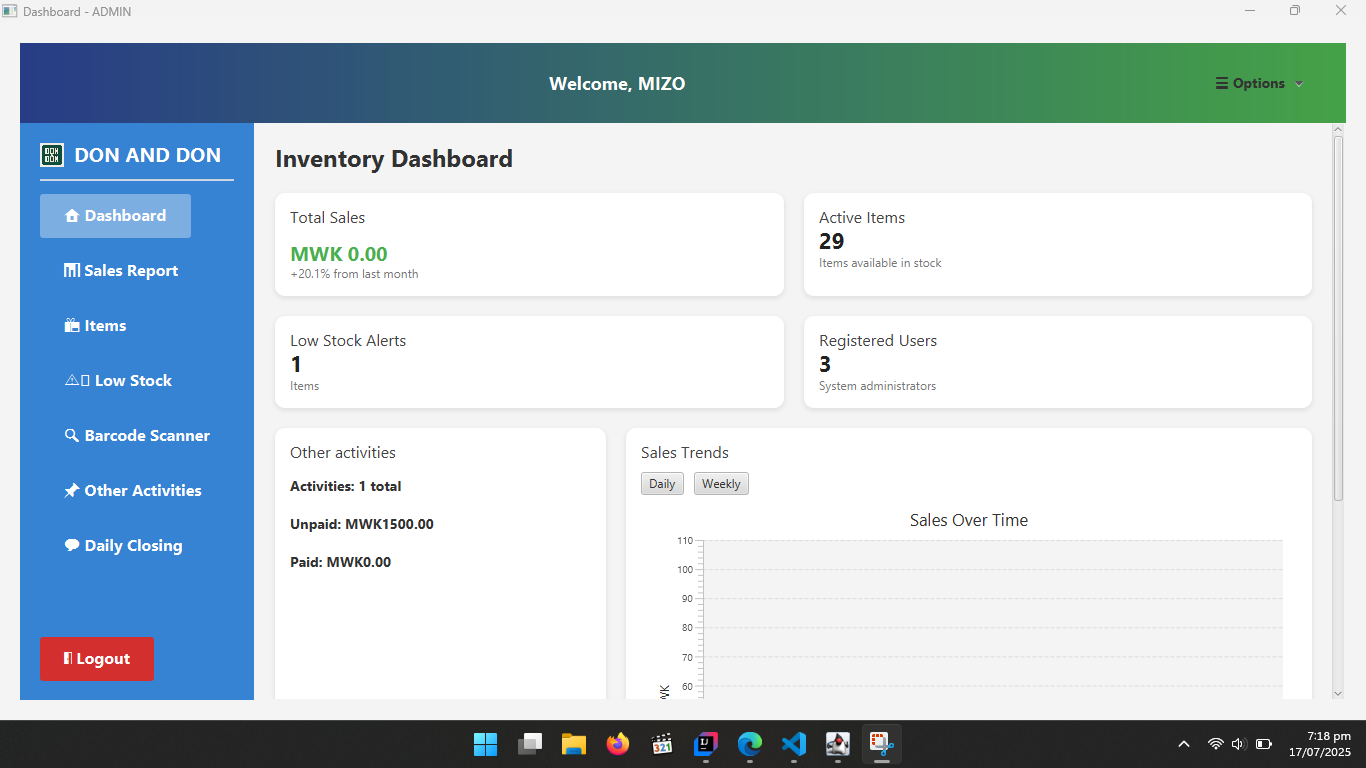
Task: Click the Total Sales card
Action: tap(529, 245)
